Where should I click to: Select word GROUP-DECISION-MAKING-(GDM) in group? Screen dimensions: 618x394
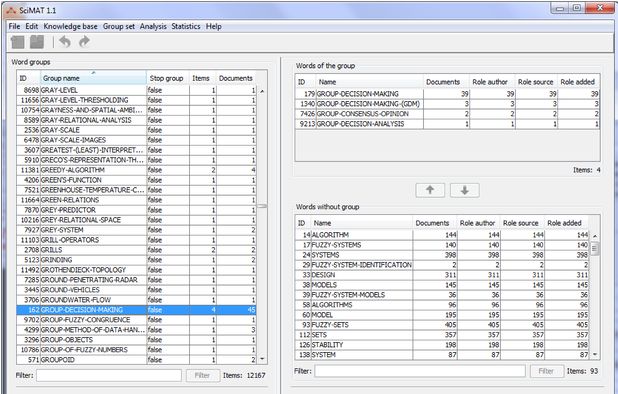pyautogui.click(x=448, y=104)
